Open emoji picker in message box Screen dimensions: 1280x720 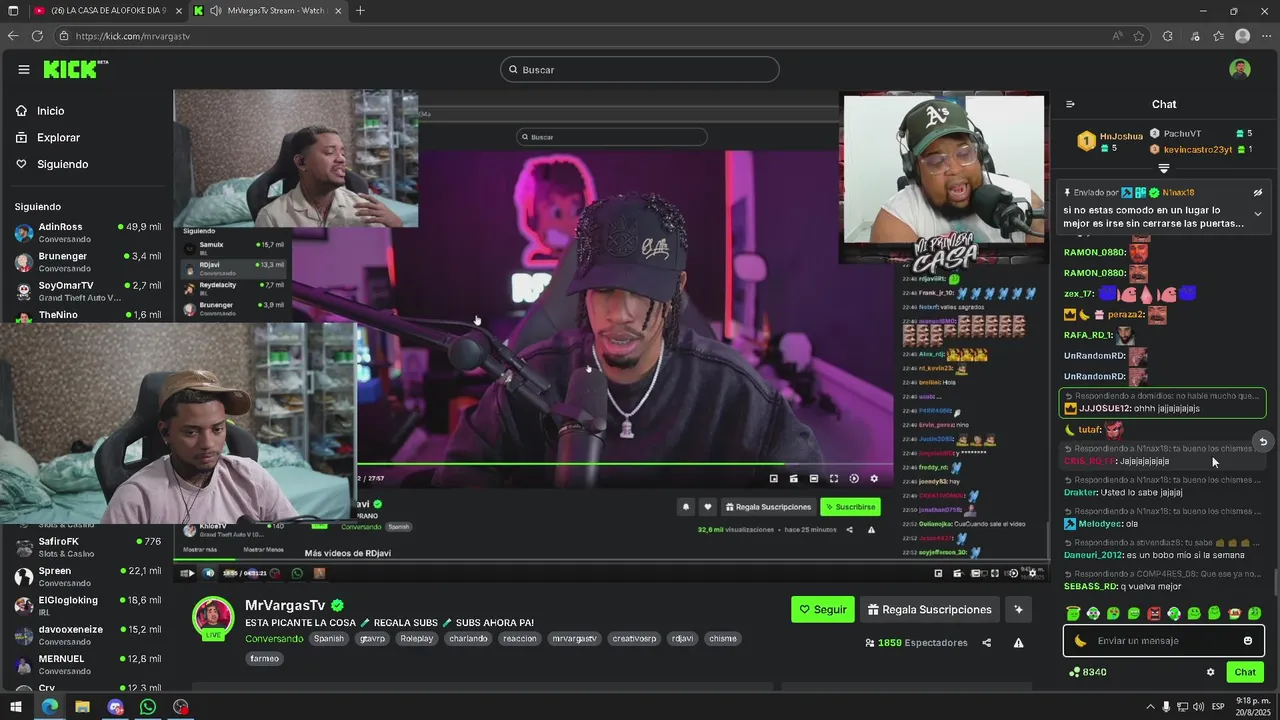[x=1248, y=641]
